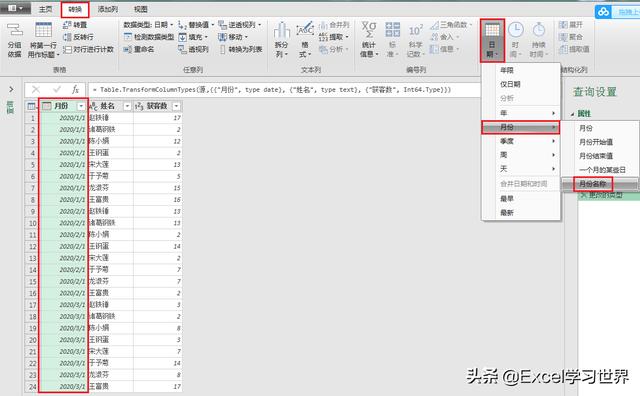Click 对行进行计数 (Count Rows)

pos(89,49)
